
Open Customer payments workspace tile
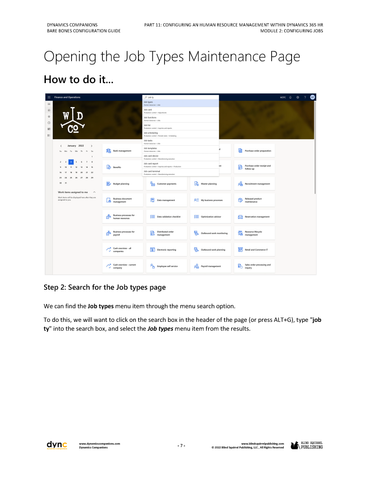[167, 184]
